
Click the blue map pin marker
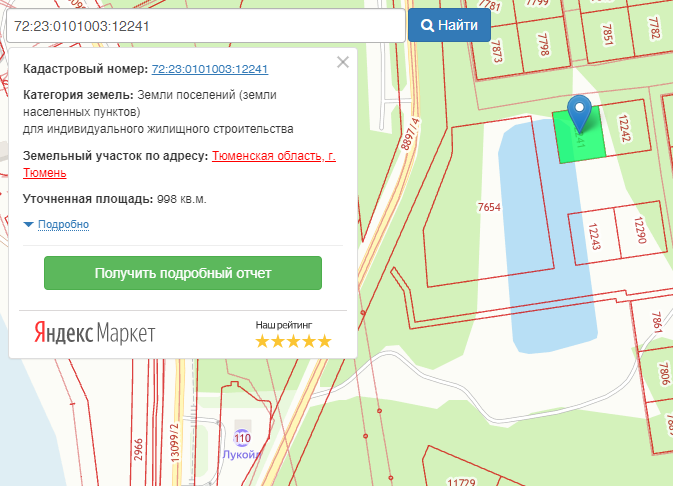(x=579, y=113)
